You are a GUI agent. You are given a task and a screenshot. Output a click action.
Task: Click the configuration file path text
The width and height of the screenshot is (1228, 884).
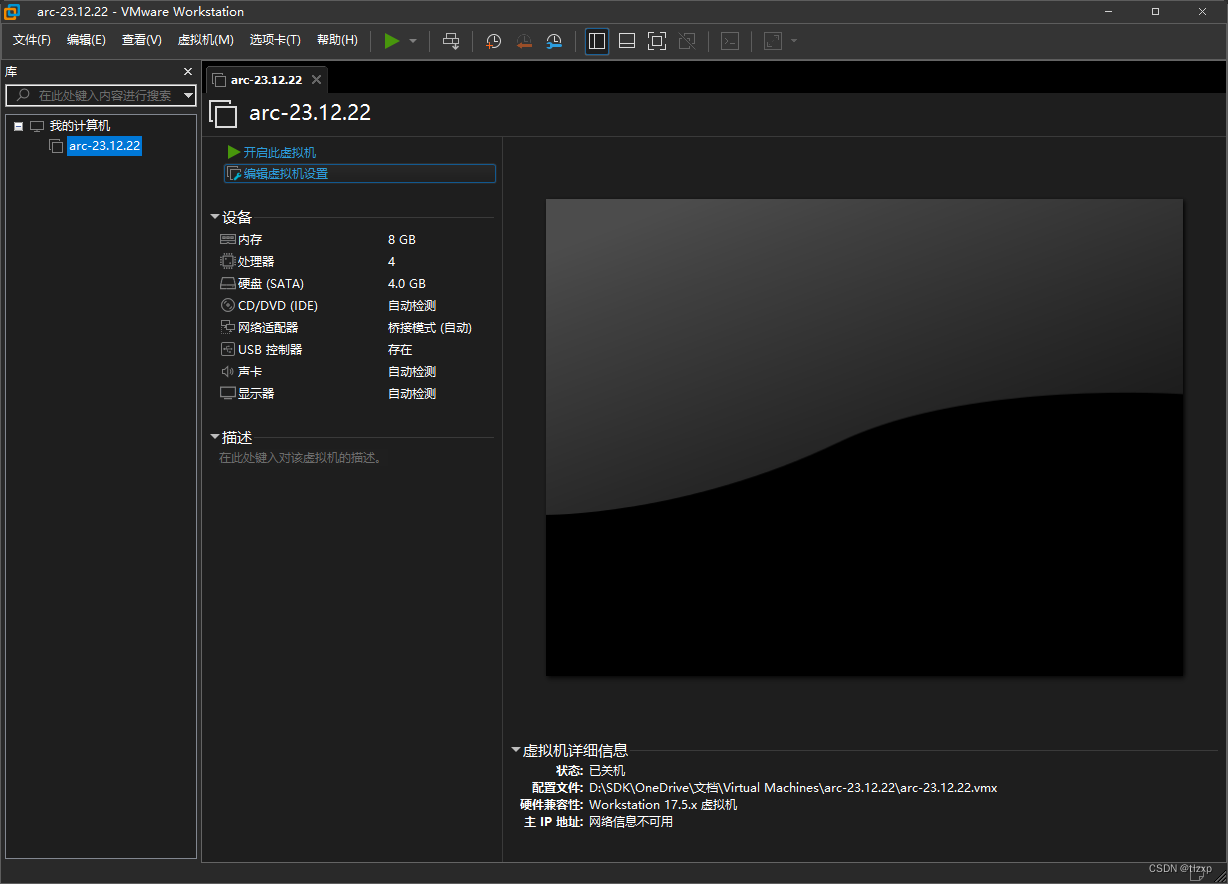tap(793, 788)
